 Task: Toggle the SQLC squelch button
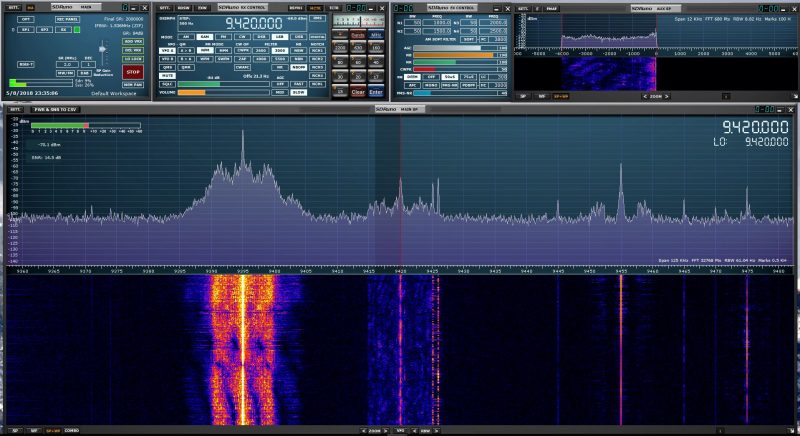click(x=167, y=84)
